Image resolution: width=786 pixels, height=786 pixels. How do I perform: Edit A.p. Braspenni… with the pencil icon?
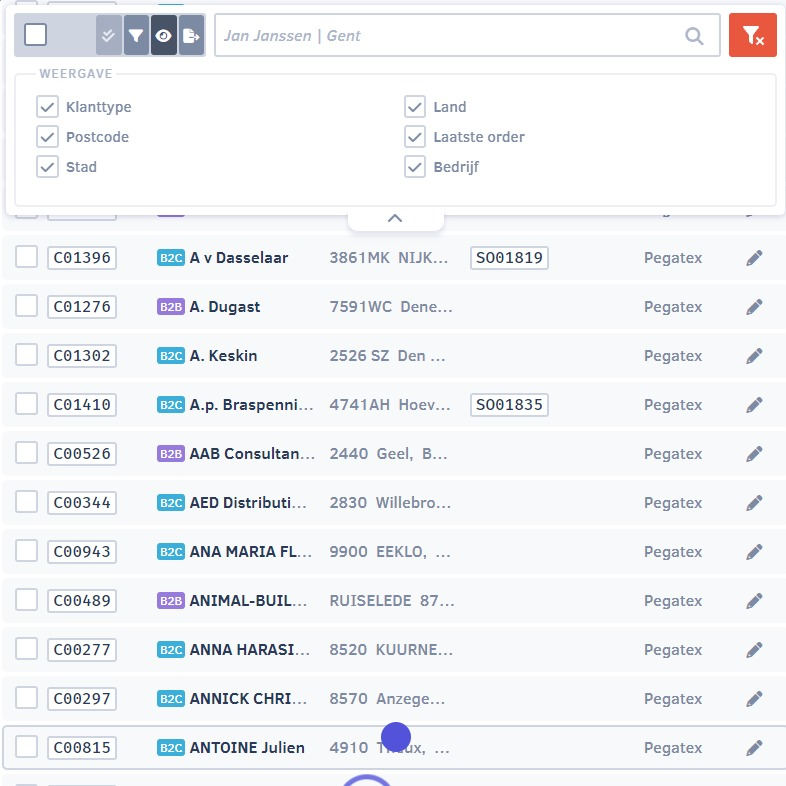pyautogui.click(x=754, y=405)
